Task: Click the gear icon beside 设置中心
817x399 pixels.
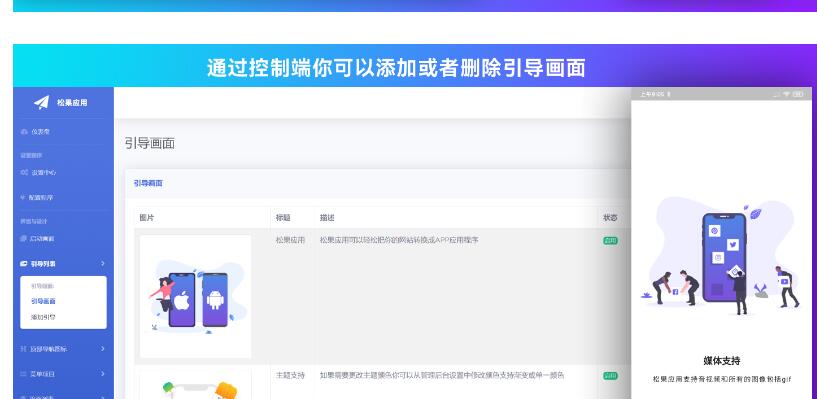Action: (23, 172)
